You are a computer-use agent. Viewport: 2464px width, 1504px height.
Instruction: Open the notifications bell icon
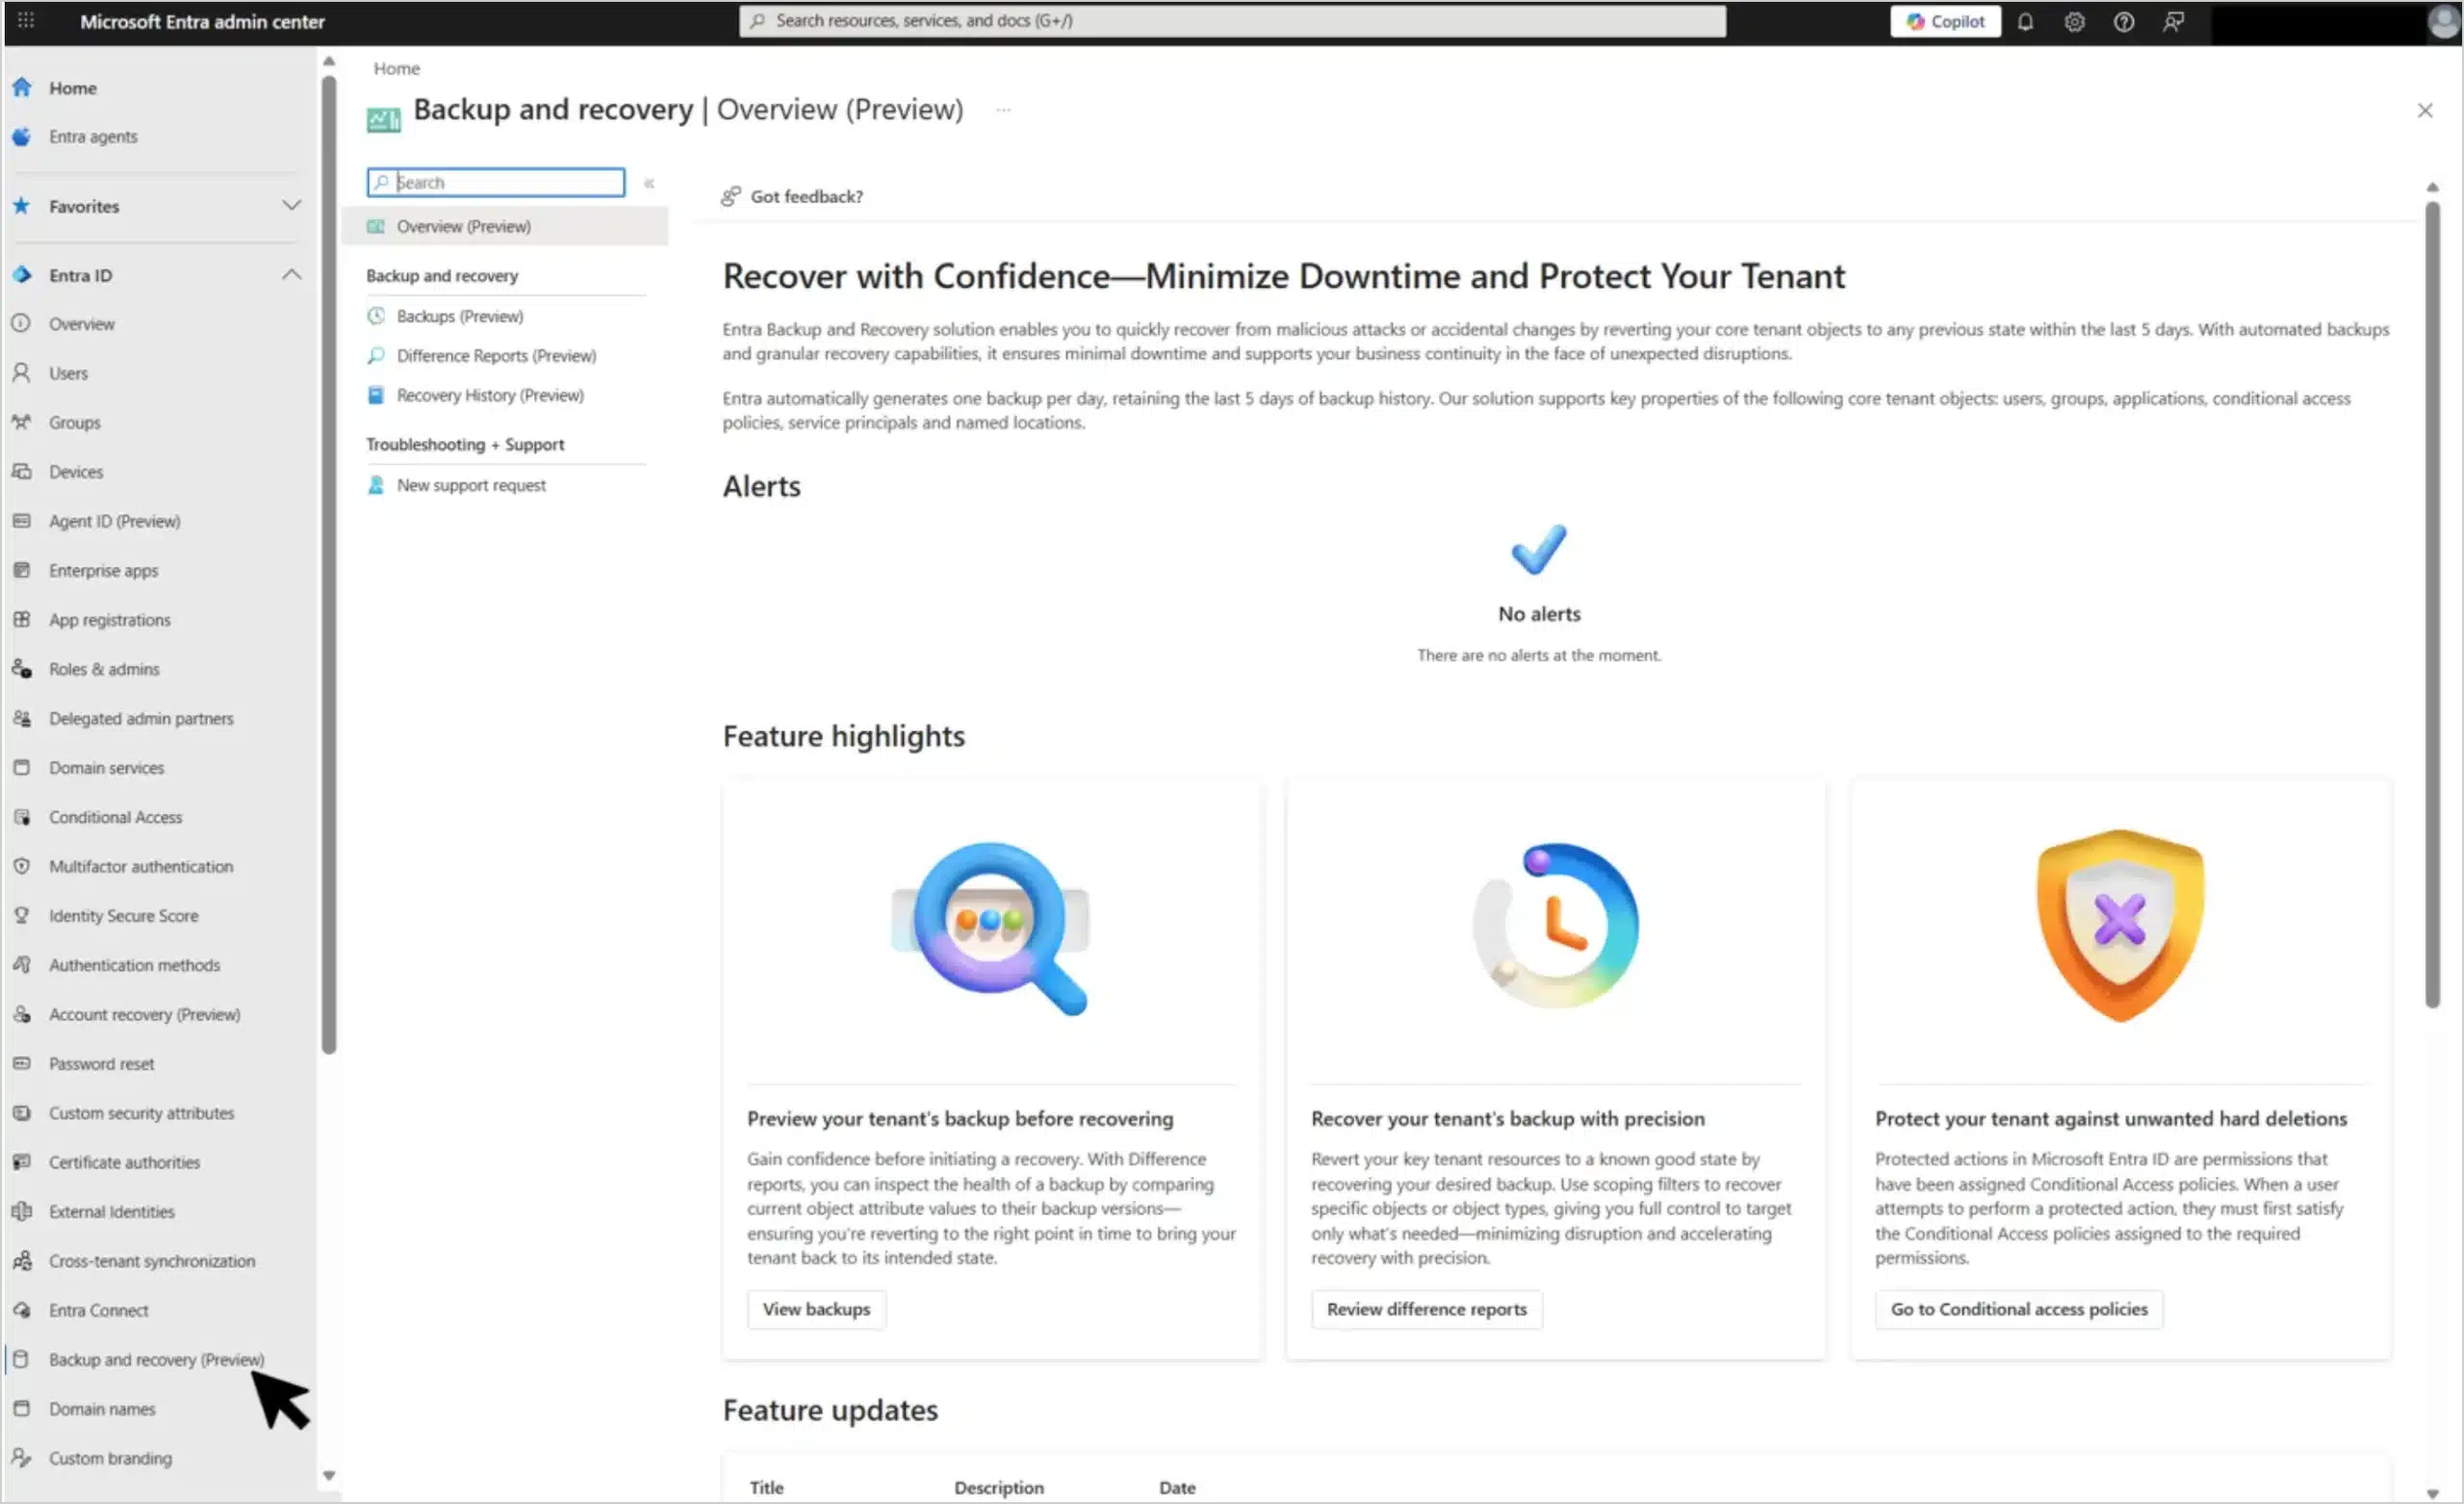point(2025,21)
